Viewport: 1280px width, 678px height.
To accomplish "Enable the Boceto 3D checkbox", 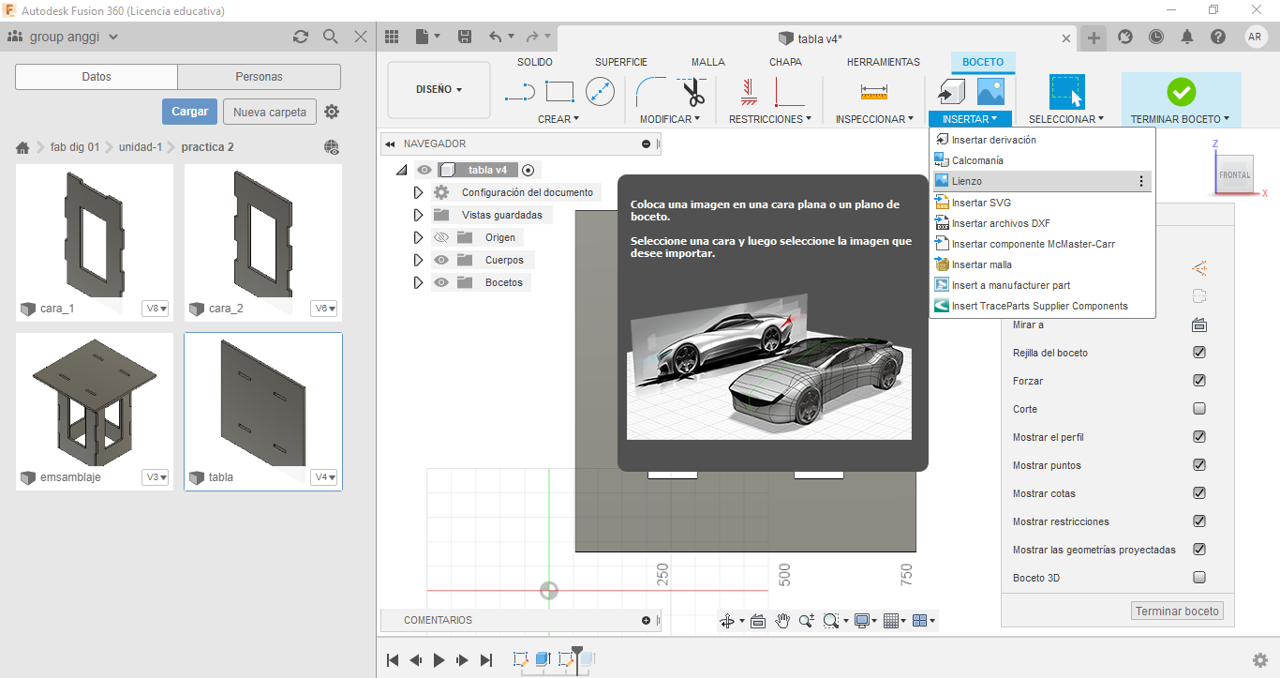I will point(1199,578).
